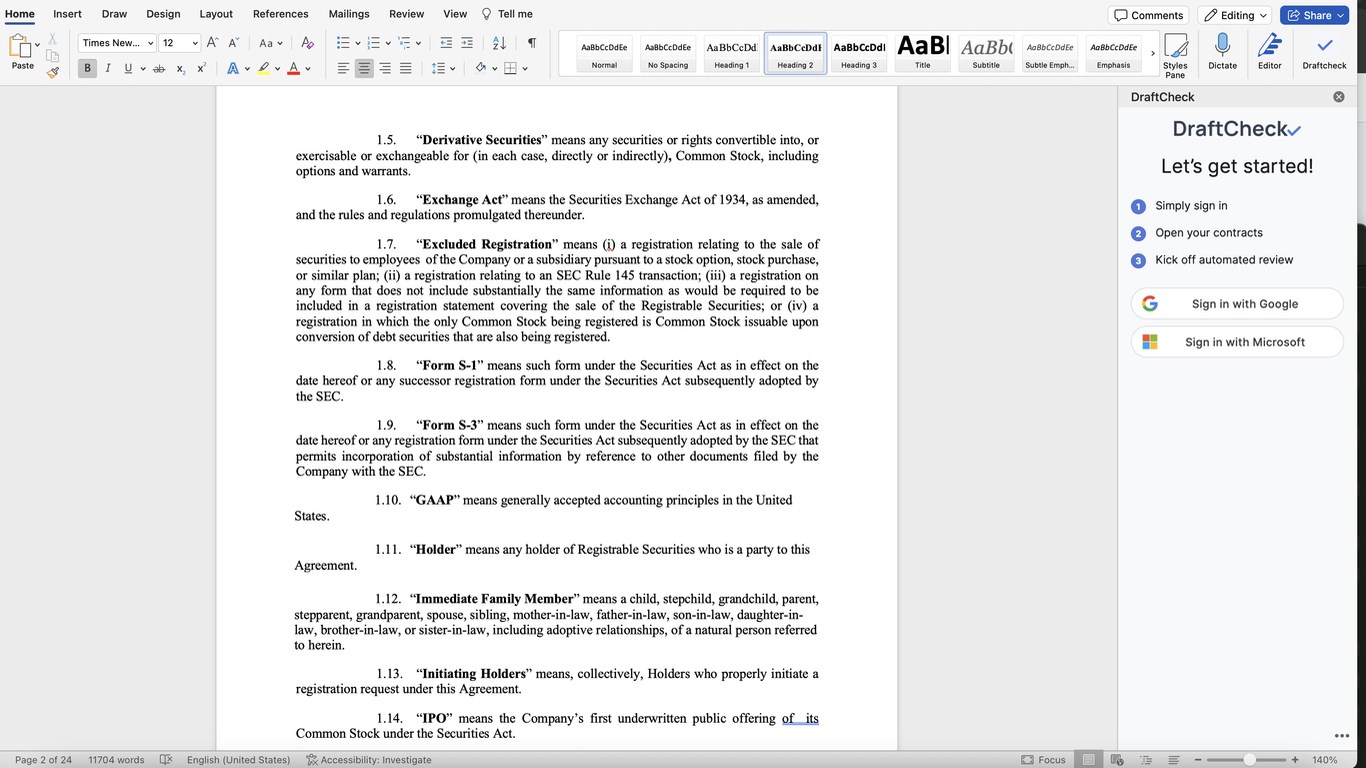
Task: Align text right
Action: (x=385, y=69)
